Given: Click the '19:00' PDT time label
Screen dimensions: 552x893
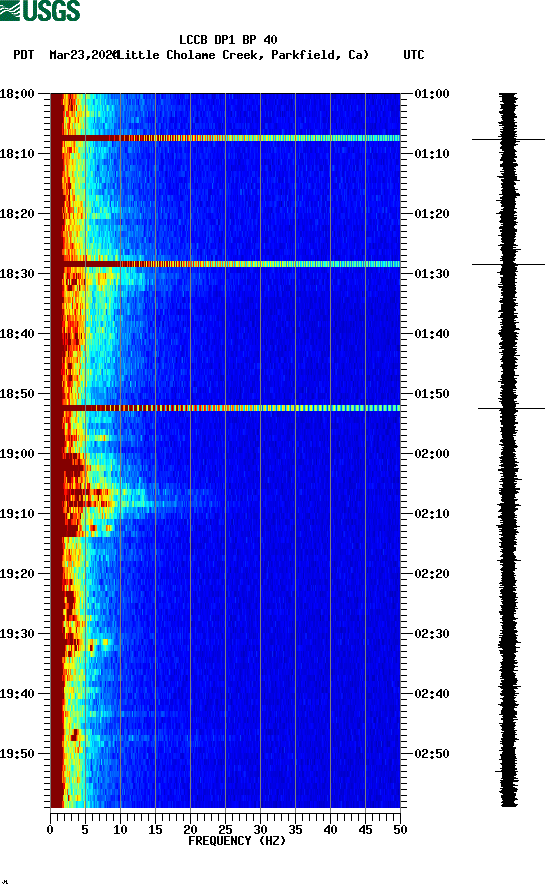Looking at the screenshot, I should 17,454.
